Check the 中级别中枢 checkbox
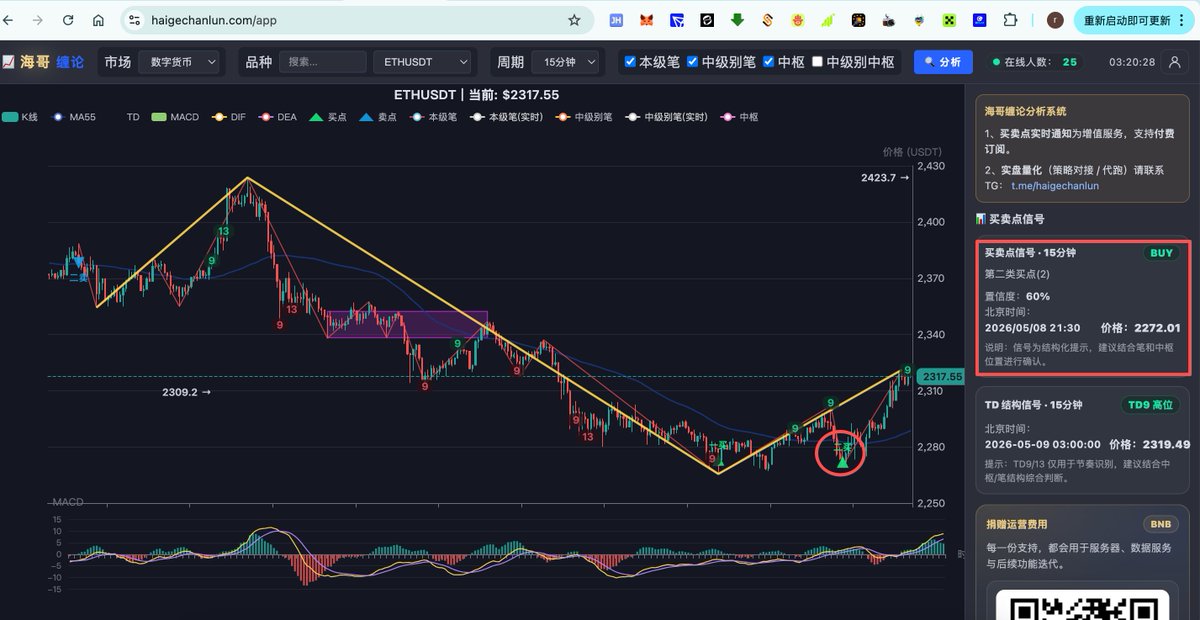 pyautogui.click(x=817, y=62)
